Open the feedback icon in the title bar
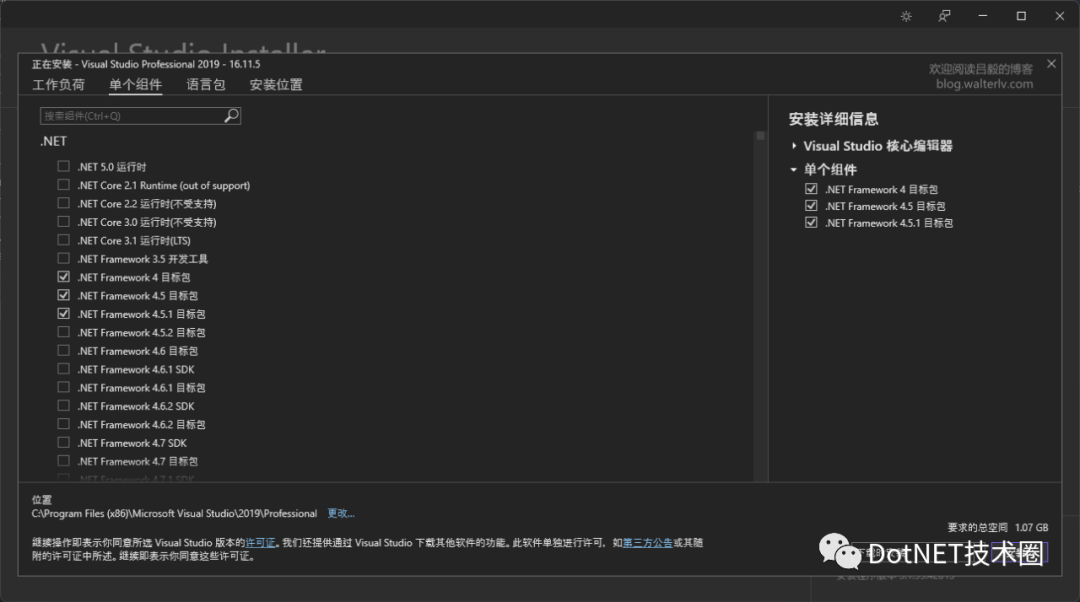 click(x=944, y=16)
